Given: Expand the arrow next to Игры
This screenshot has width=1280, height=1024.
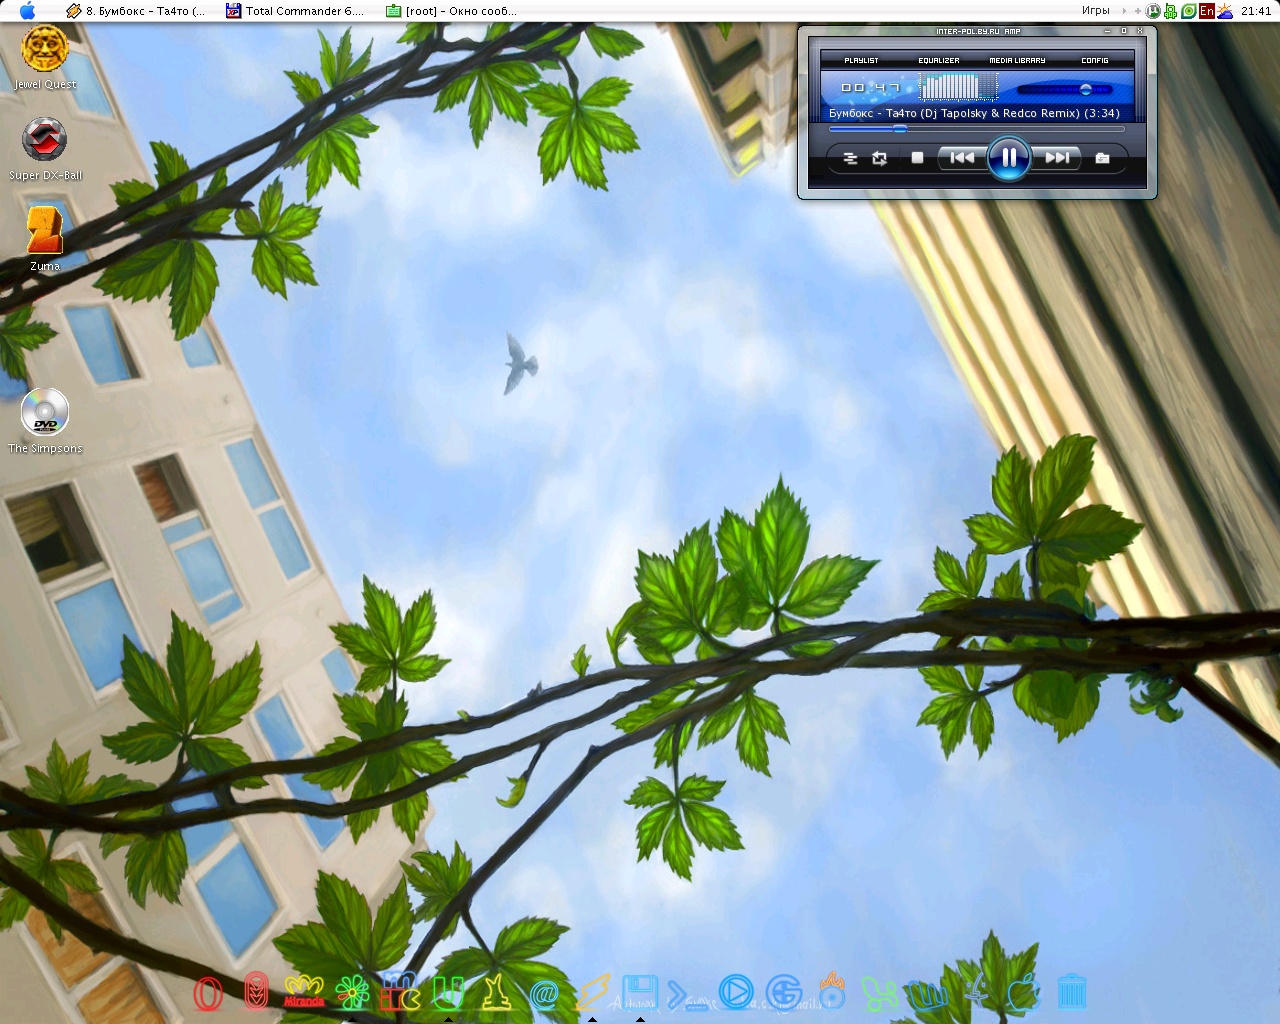Looking at the screenshot, I should (1123, 11).
